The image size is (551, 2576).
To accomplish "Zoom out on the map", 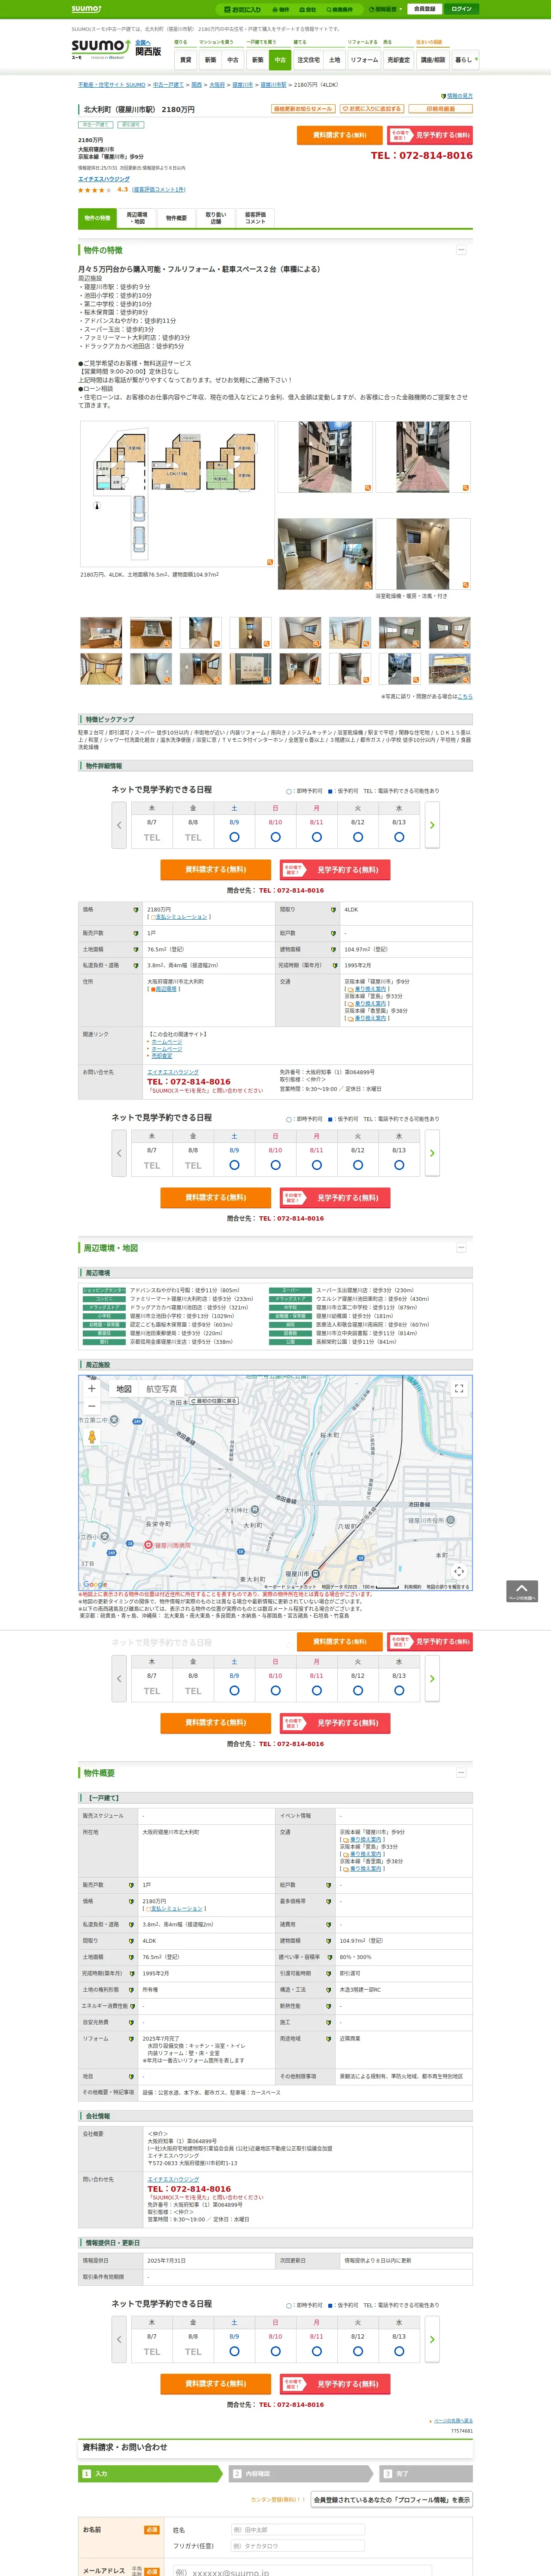I will [x=92, y=1406].
